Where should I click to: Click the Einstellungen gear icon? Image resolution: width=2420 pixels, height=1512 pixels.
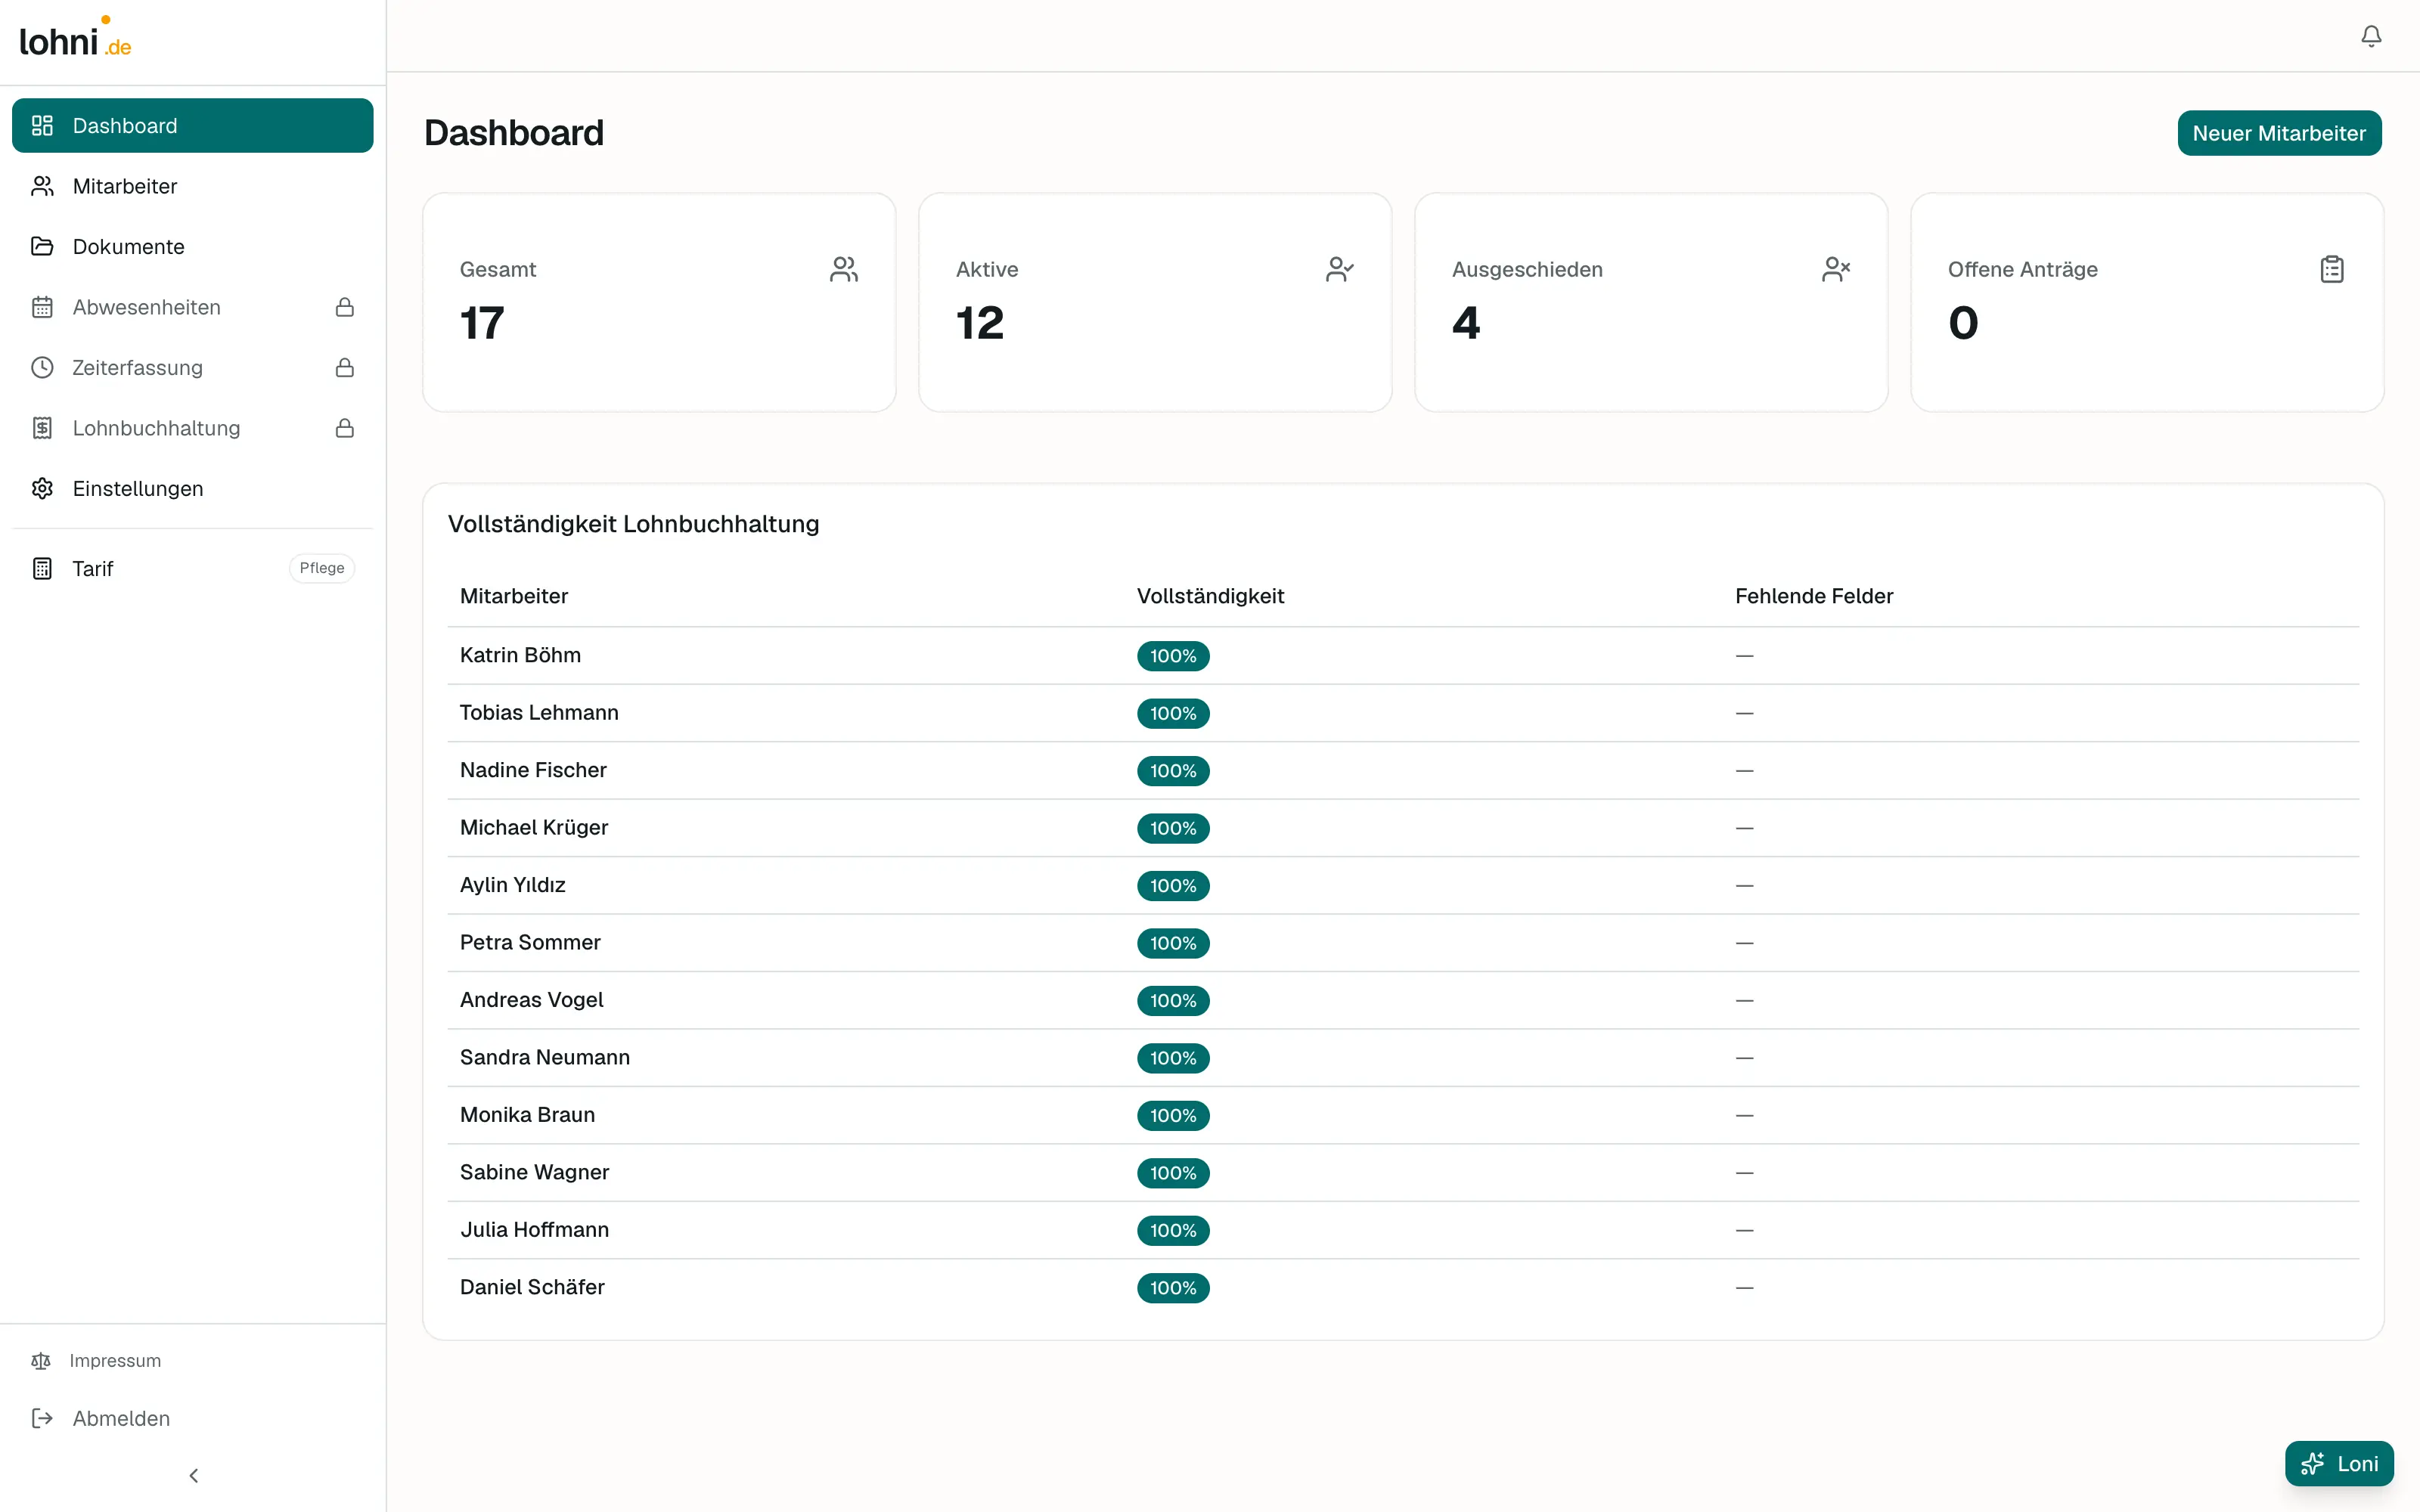pyautogui.click(x=42, y=488)
